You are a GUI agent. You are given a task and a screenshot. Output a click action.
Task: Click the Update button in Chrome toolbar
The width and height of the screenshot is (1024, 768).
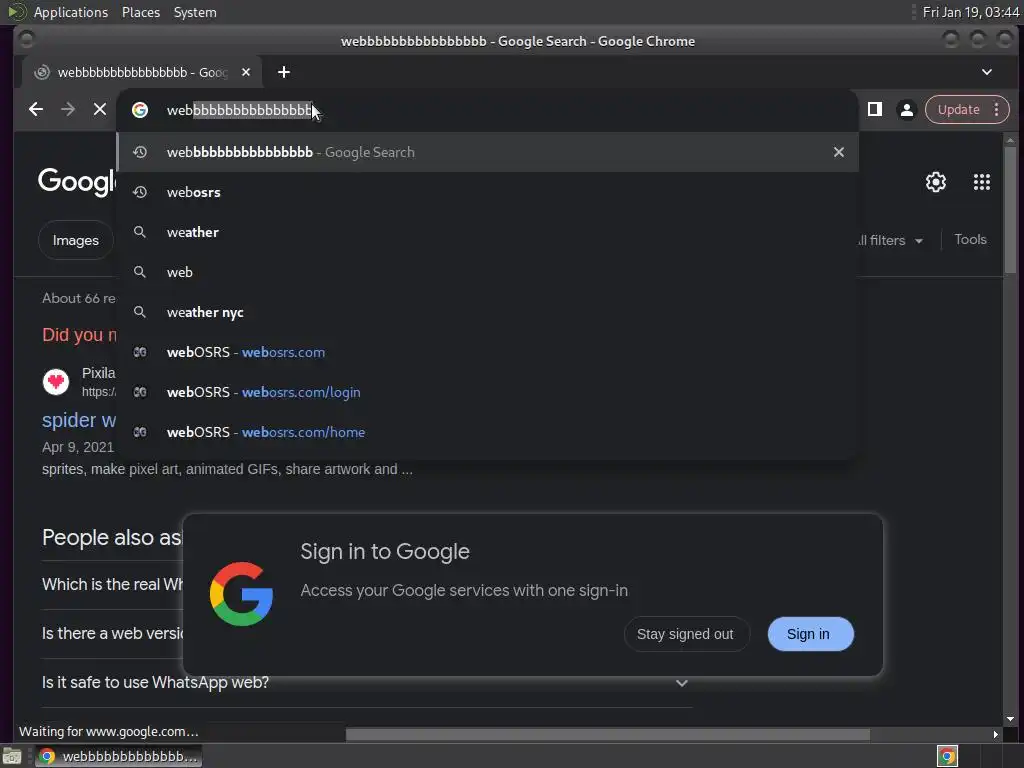[x=959, y=110]
